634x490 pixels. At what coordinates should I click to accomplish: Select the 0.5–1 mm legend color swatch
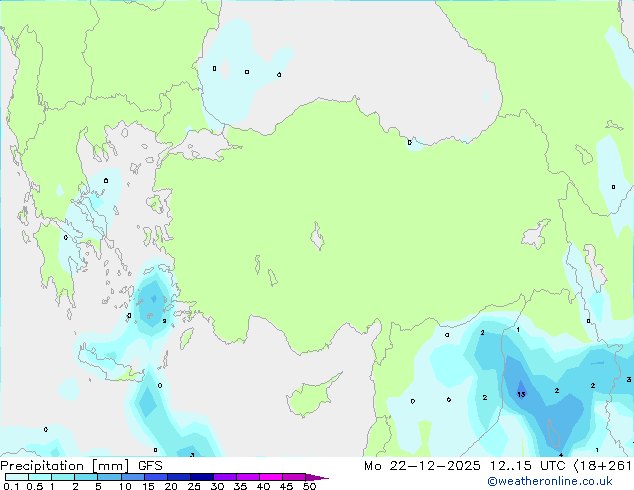40,477
